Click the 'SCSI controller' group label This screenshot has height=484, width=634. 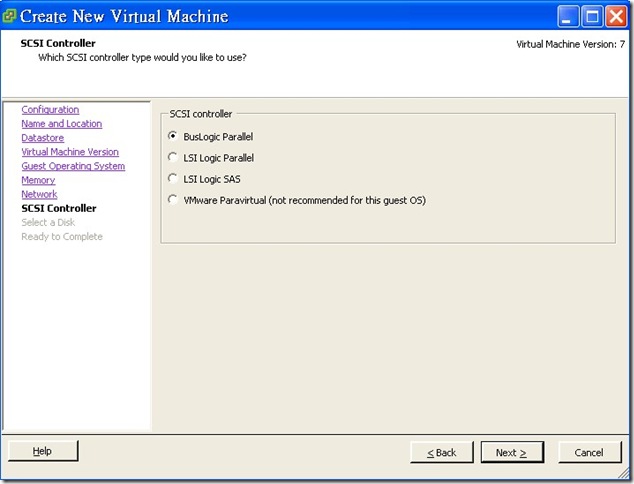(201, 114)
